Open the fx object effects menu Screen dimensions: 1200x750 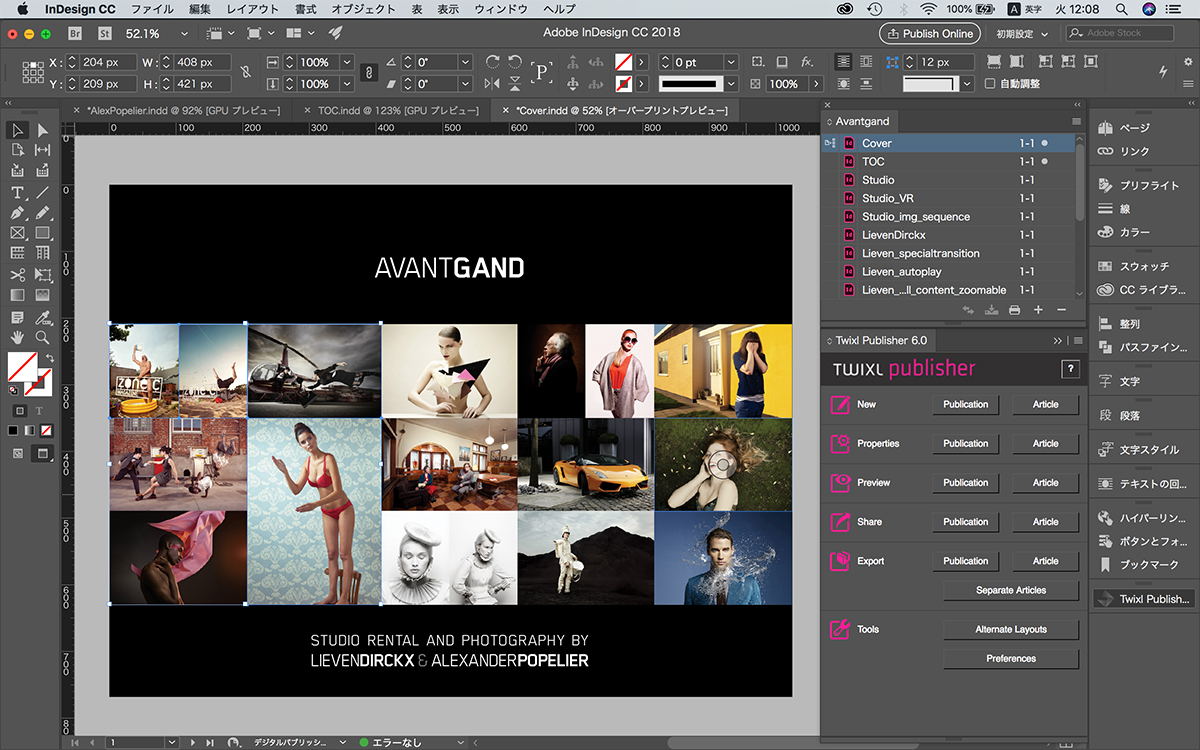(806, 62)
